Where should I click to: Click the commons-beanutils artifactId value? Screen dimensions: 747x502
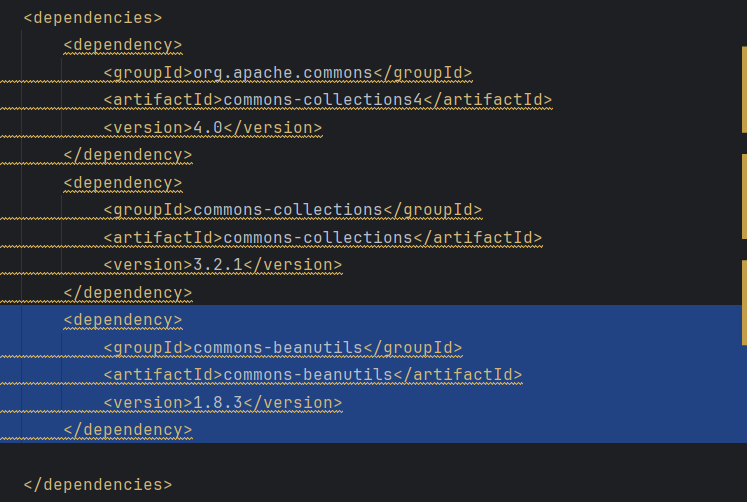pyautogui.click(x=307, y=375)
